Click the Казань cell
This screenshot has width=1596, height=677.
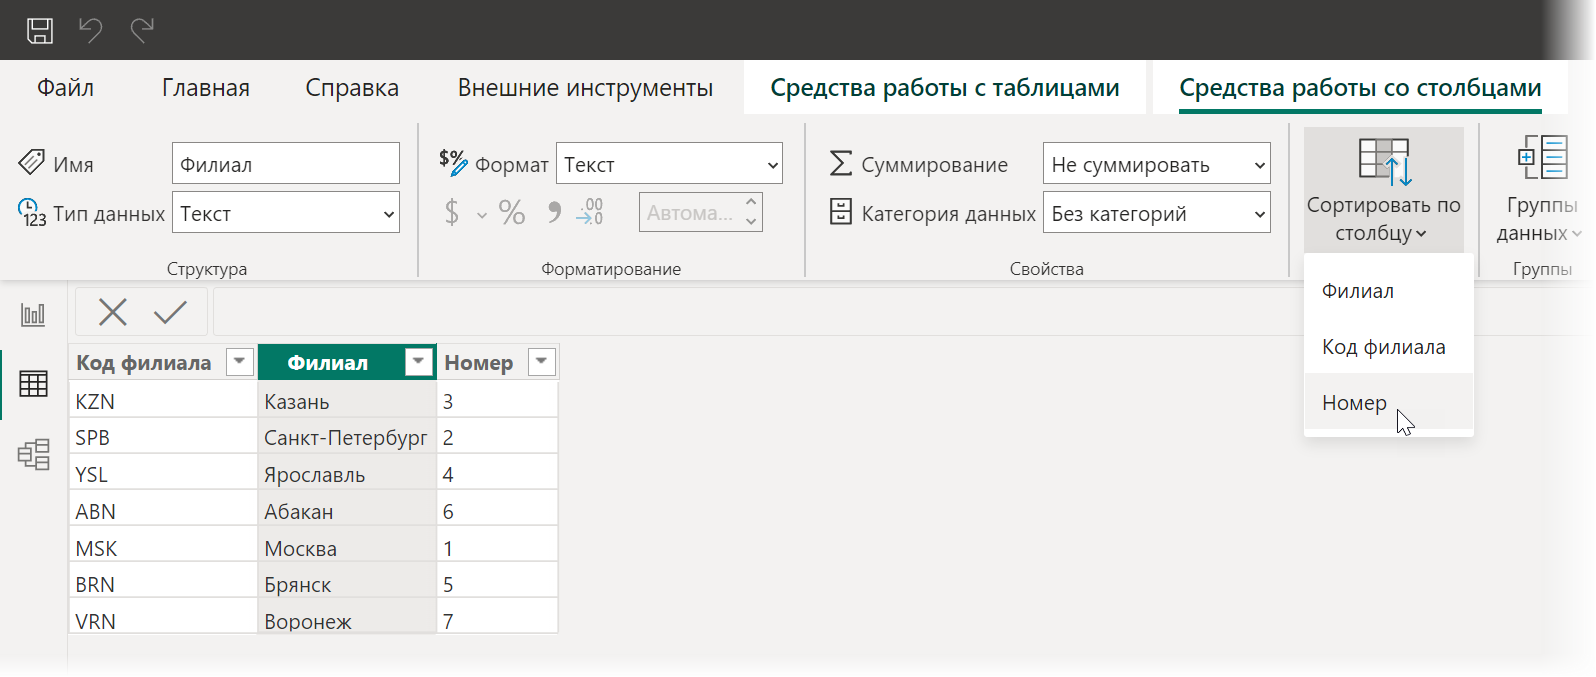(347, 401)
